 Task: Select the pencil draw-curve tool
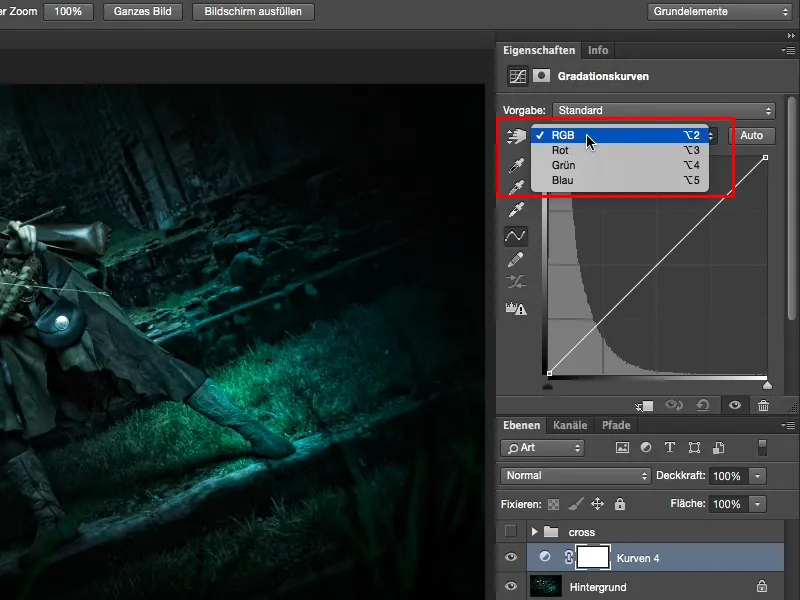(x=515, y=260)
